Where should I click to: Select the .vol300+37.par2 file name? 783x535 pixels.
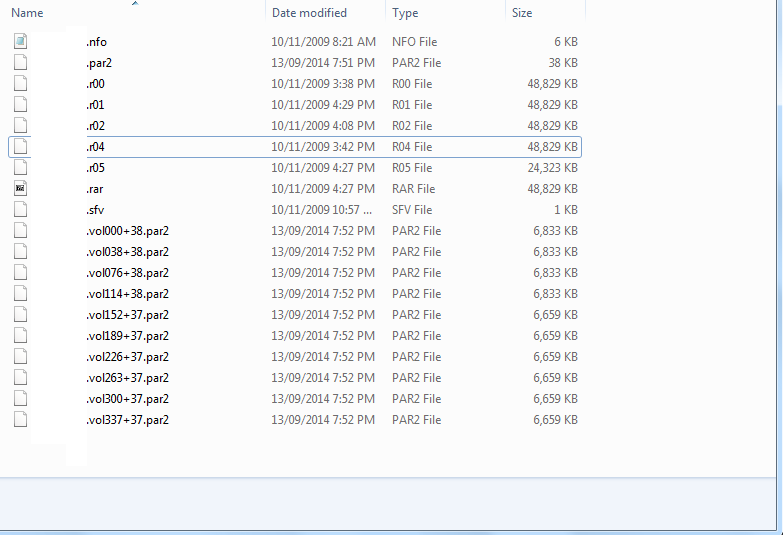point(127,399)
